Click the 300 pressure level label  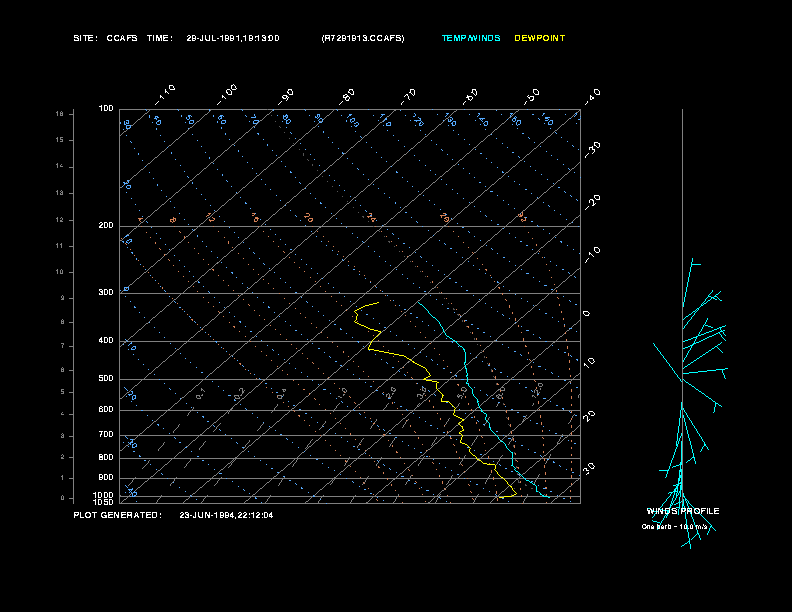pos(106,292)
